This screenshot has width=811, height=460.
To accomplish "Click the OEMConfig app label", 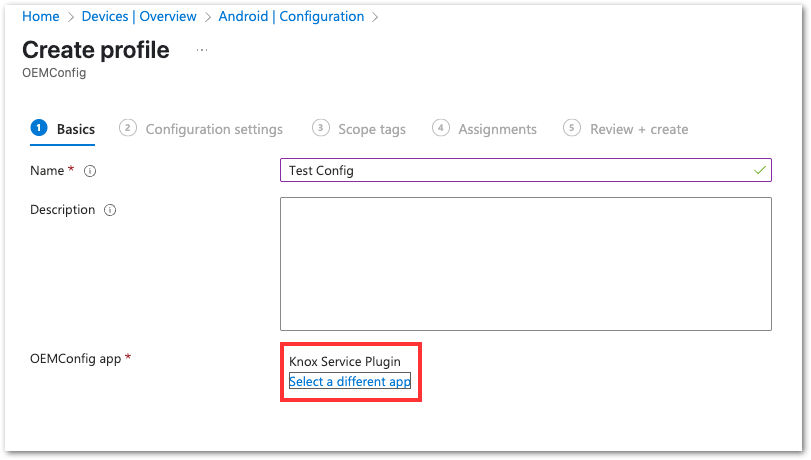I will 76,359.
